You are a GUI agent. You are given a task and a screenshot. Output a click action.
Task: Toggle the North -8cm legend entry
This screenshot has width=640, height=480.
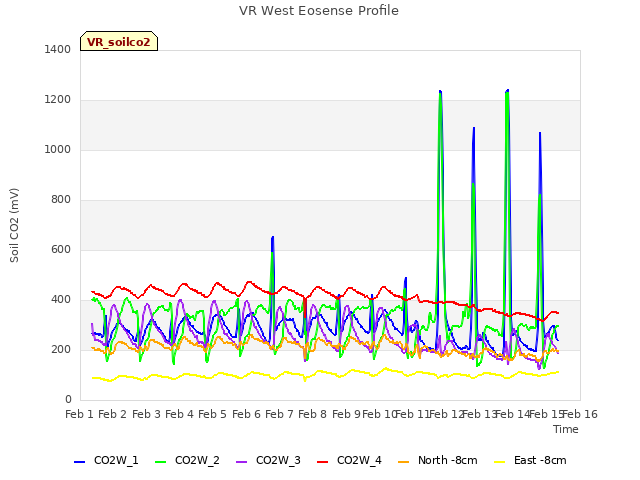[x=438, y=461]
